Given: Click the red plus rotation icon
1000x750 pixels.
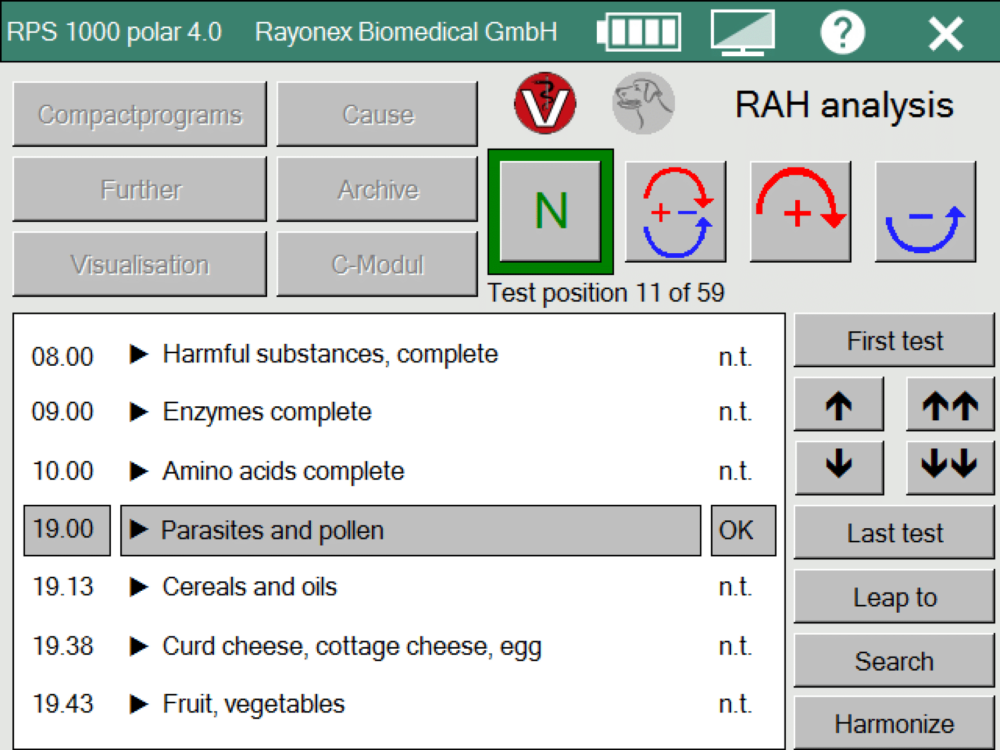Looking at the screenshot, I should pos(801,210).
